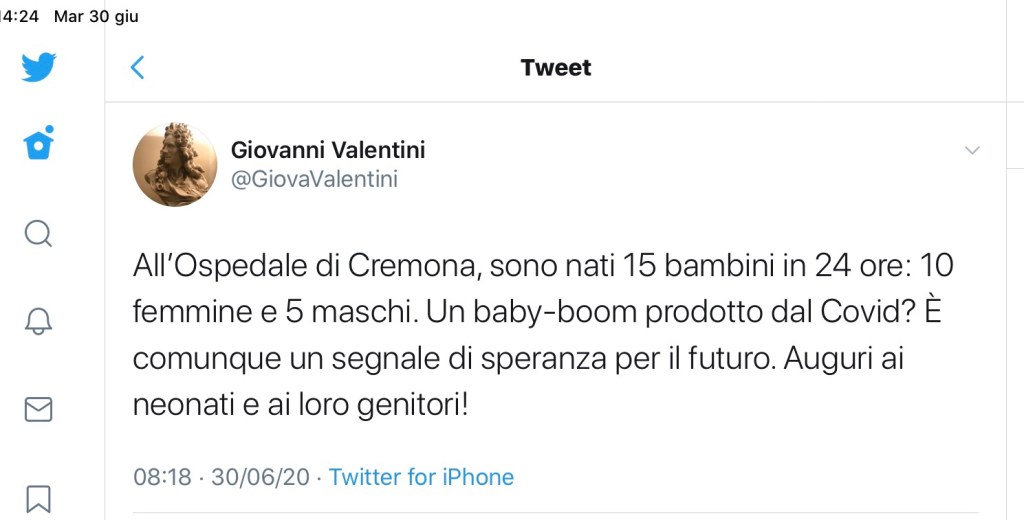Expand the tweet options chevron

(971, 151)
